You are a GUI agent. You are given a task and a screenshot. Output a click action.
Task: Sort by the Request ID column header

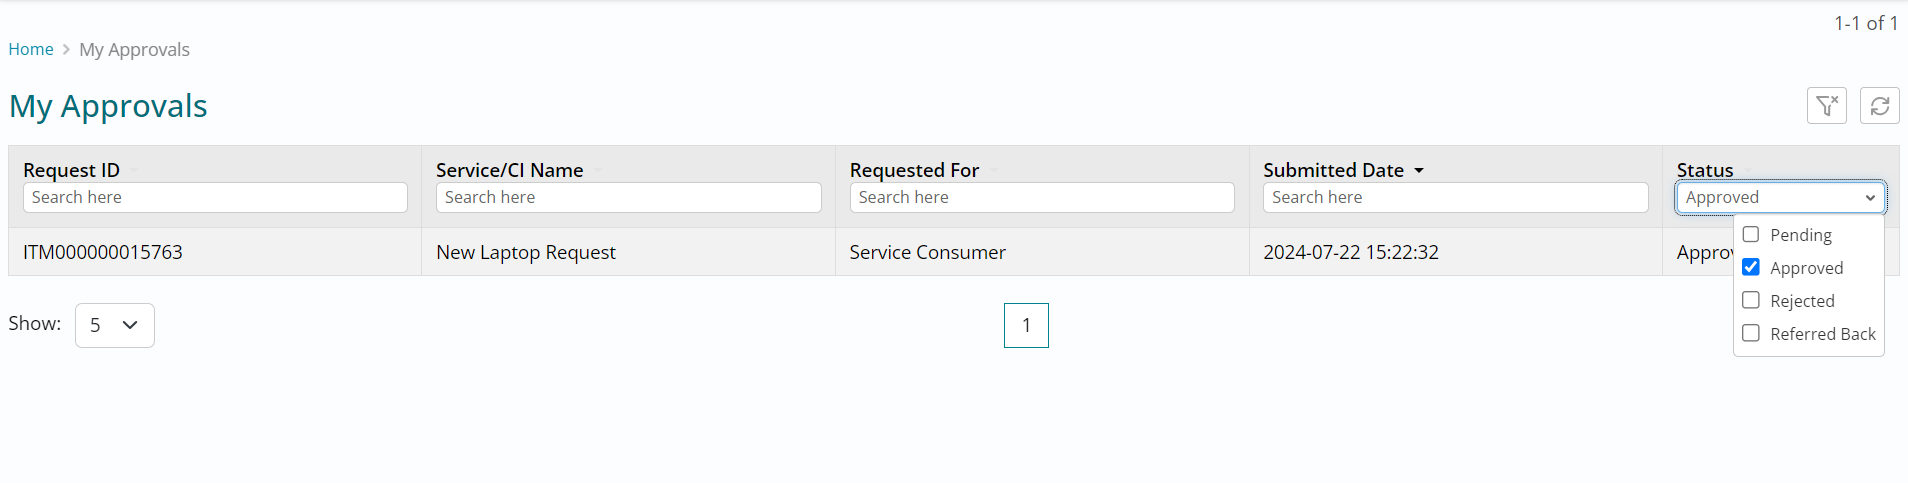(72, 170)
